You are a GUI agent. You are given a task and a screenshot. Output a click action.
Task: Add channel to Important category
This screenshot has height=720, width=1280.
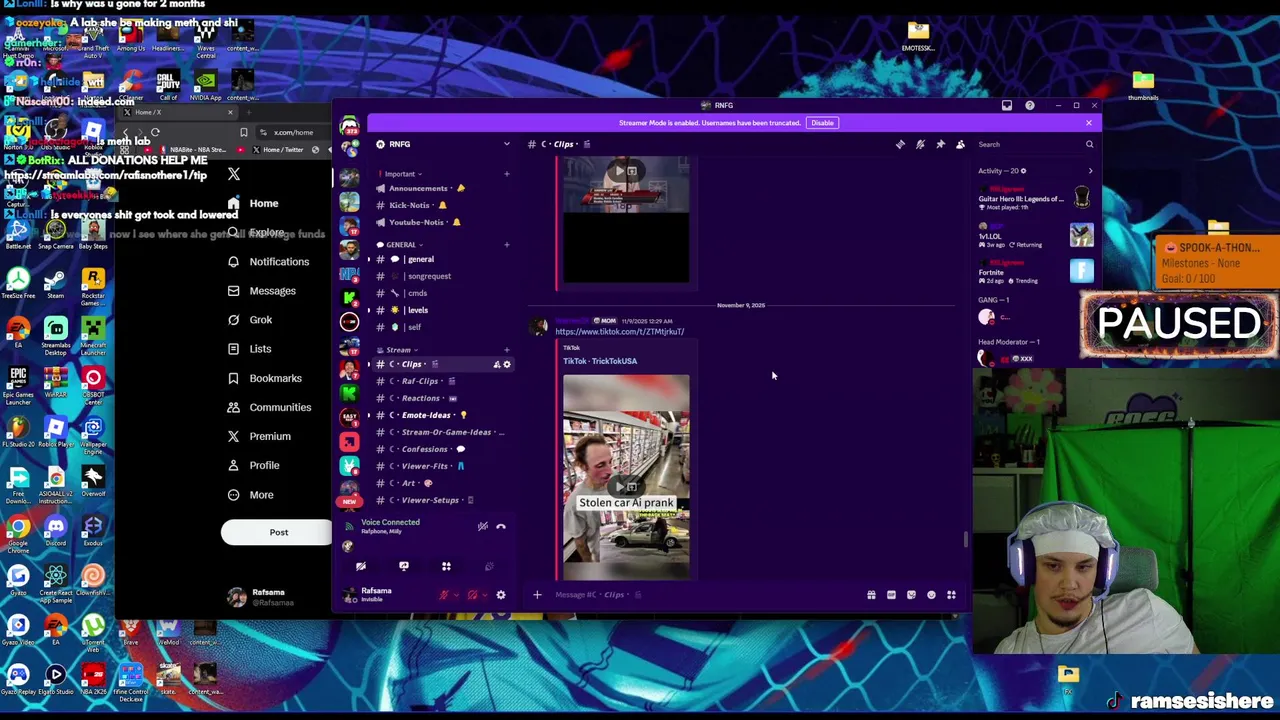(506, 174)
